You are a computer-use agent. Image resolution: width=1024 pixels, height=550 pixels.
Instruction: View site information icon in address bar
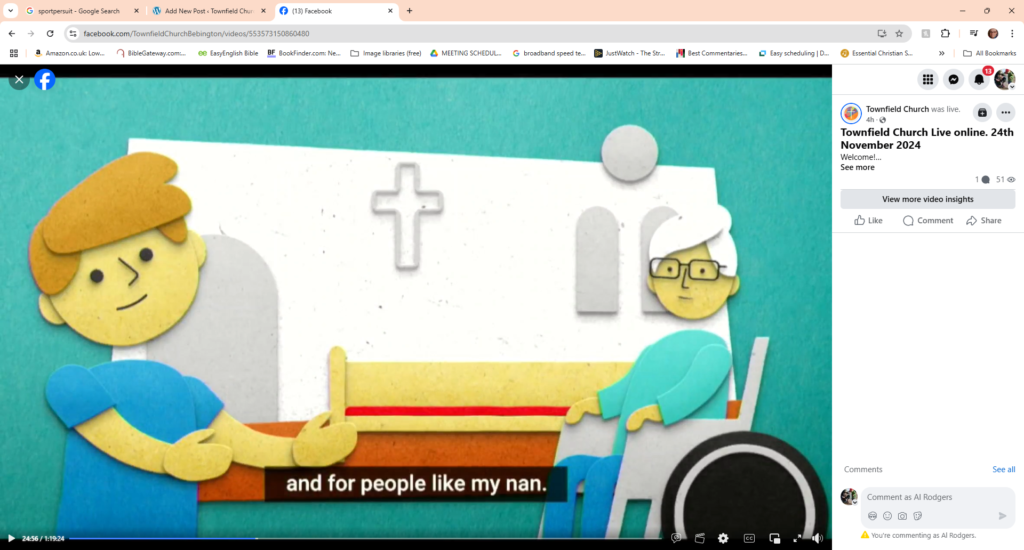(73, 33)
